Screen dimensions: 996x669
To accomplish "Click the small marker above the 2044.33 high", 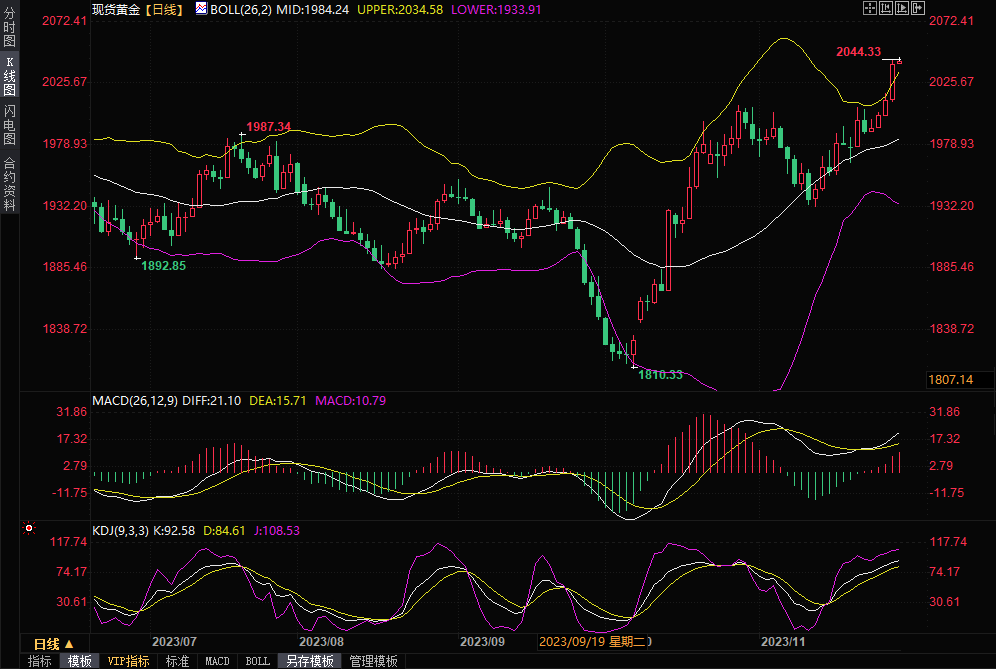I will (898, 60).
